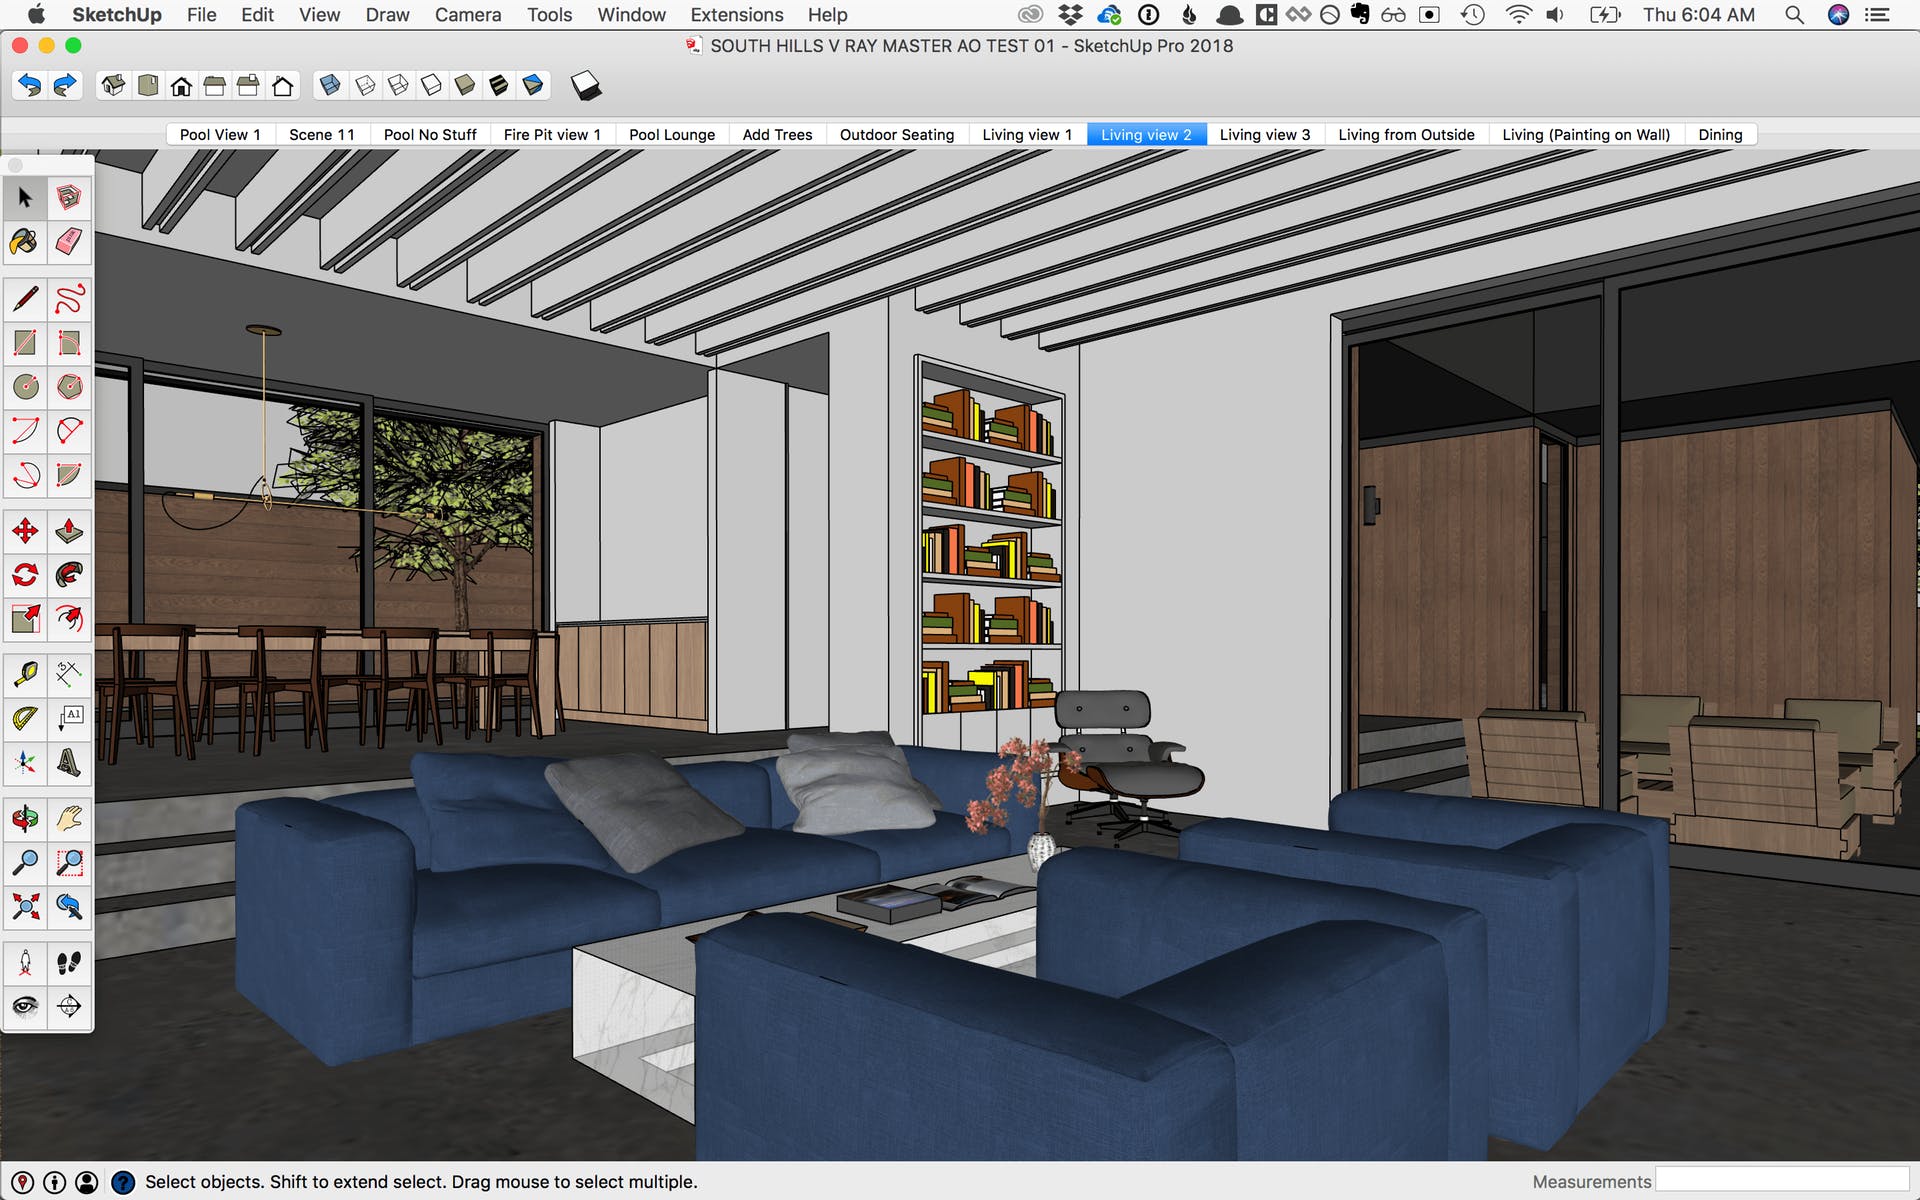This screenshot has width=1920, height=1200.
Task: Click the Zoom Extents tool
Action: pyautogui.click(x=25, y=906)
